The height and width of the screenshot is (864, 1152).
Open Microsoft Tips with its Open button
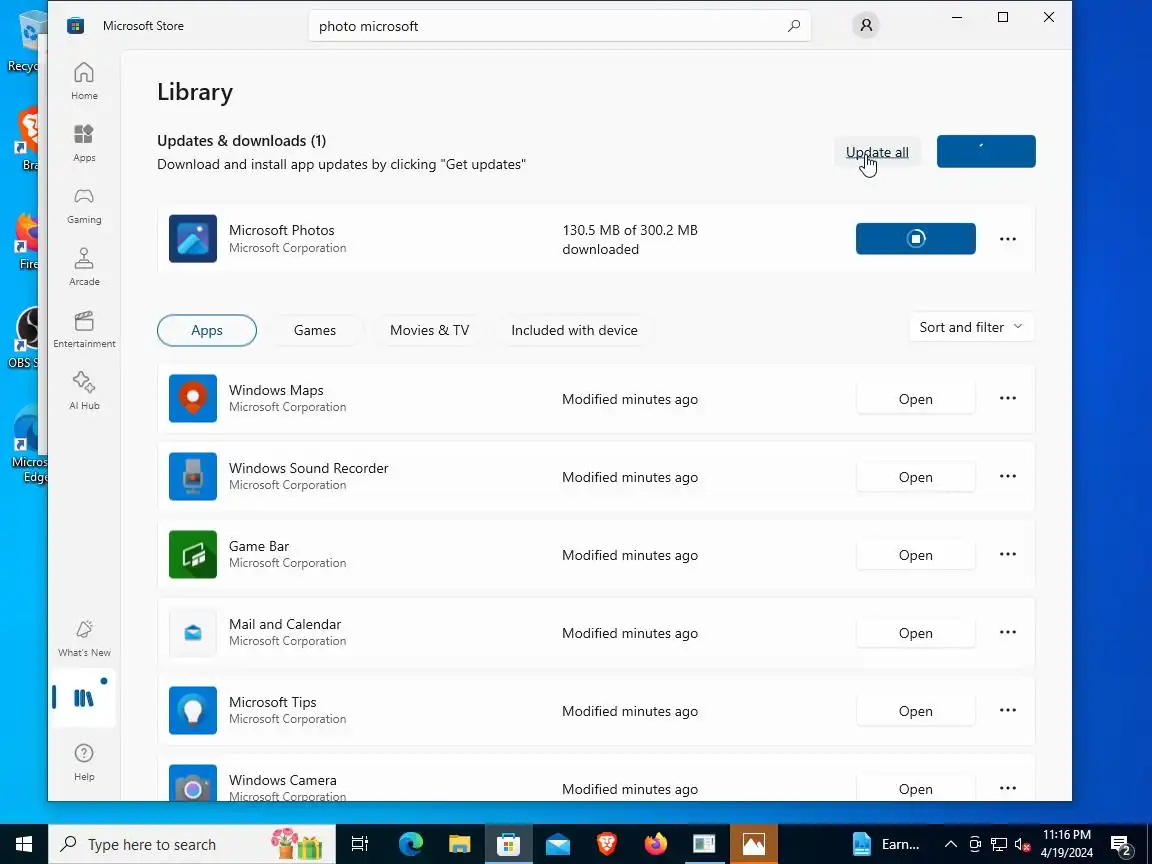coord(915,711)
